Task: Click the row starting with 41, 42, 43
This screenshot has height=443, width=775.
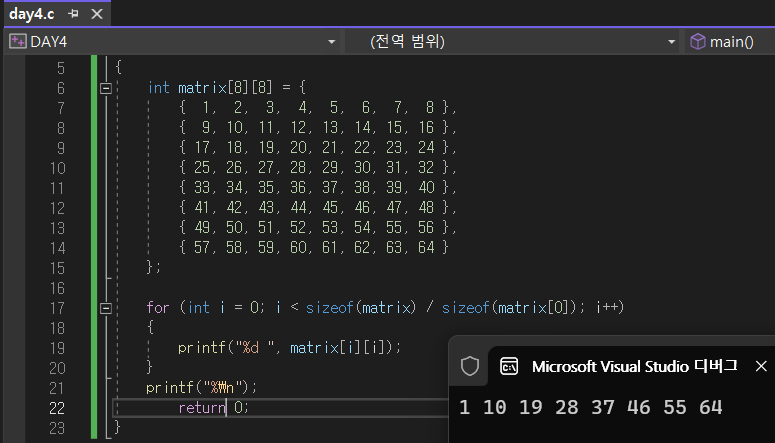Action: (318, 208)
